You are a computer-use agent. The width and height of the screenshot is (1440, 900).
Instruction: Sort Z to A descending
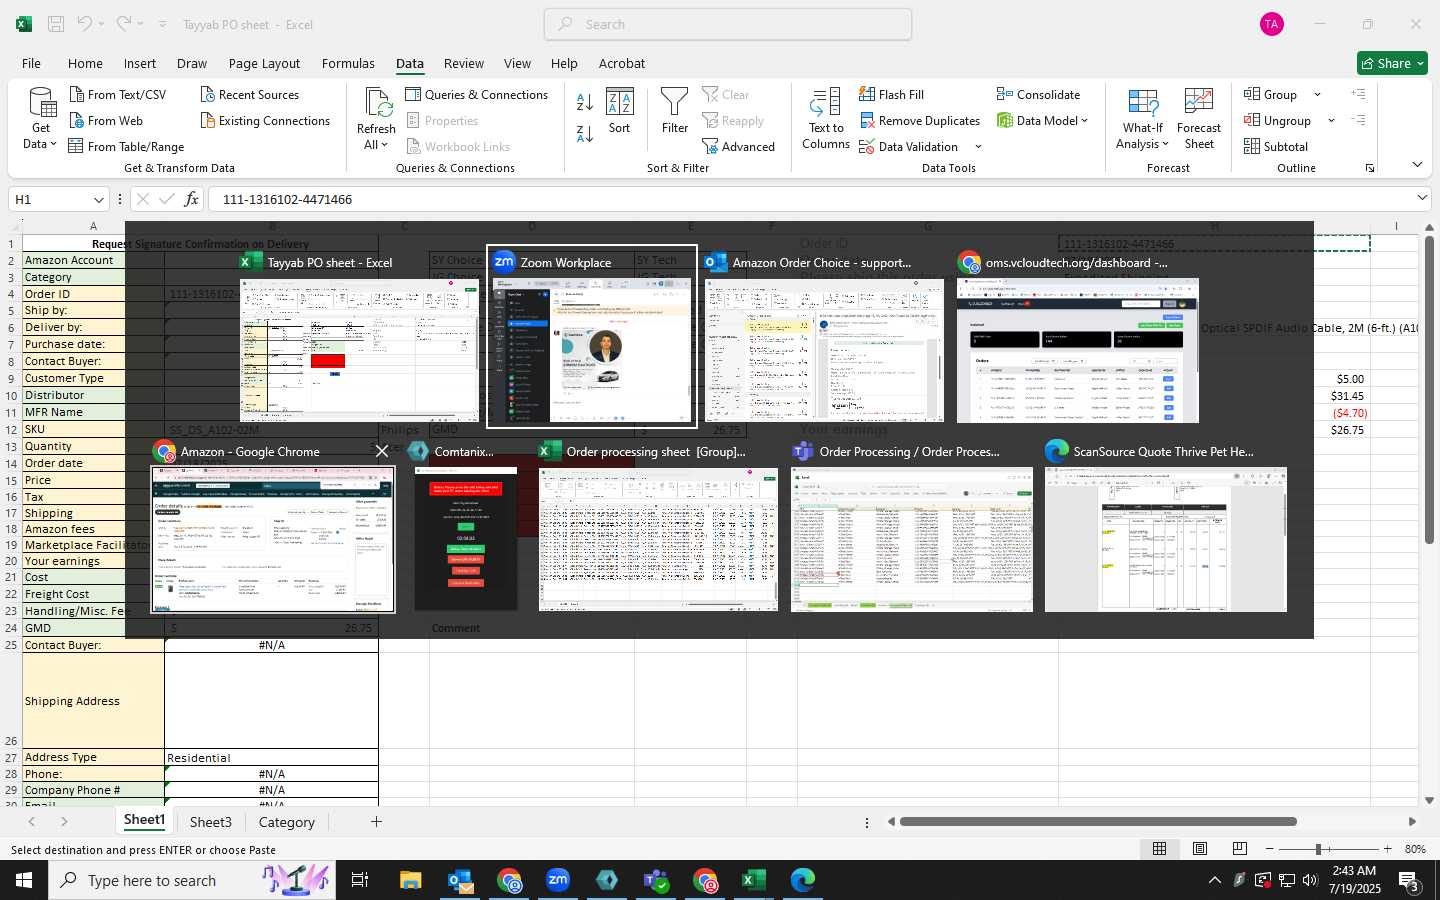[x=585, y=132]
